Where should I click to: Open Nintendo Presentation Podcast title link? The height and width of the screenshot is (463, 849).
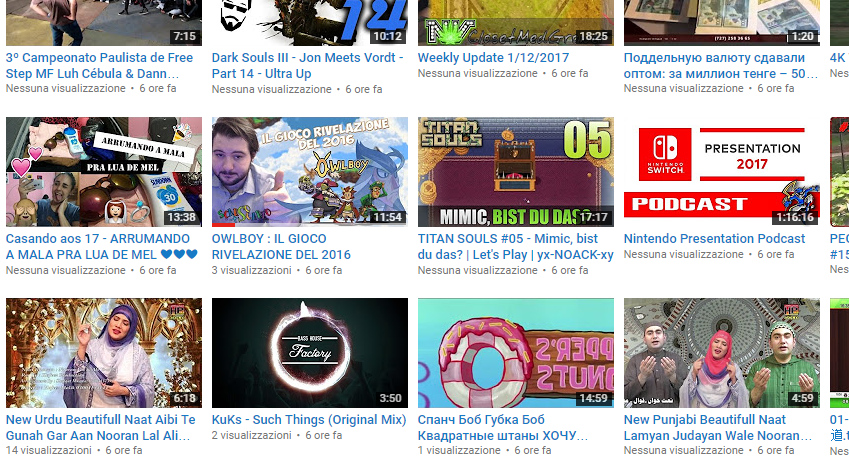(x=714, y=239)
